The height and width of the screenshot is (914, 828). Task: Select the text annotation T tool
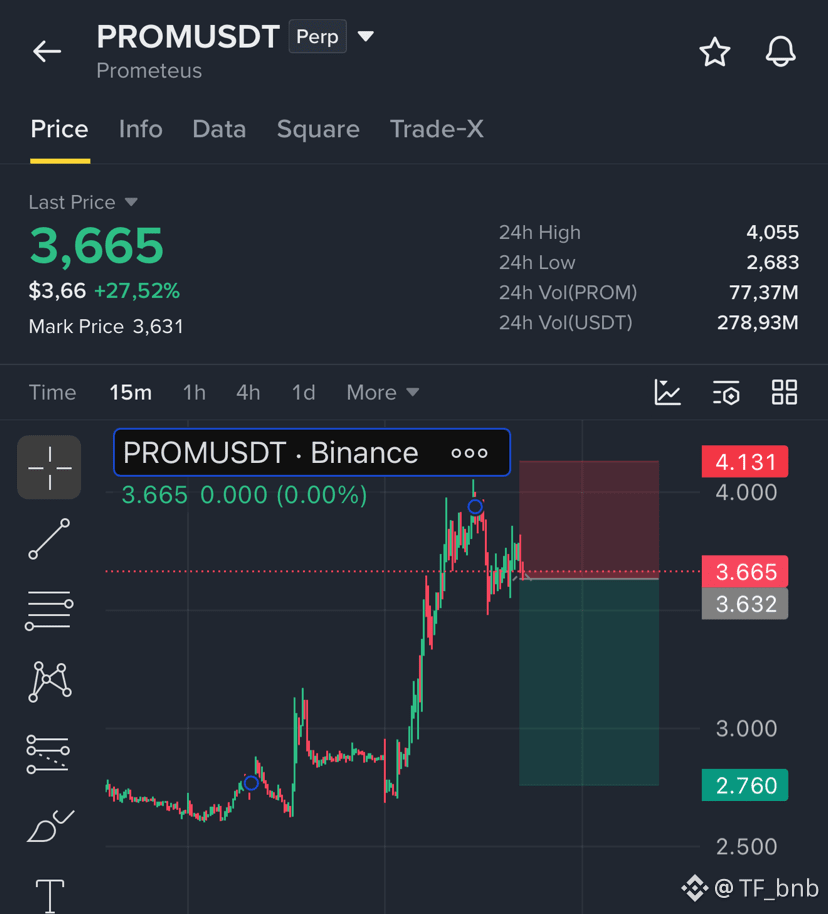click(x=50, y=895)
